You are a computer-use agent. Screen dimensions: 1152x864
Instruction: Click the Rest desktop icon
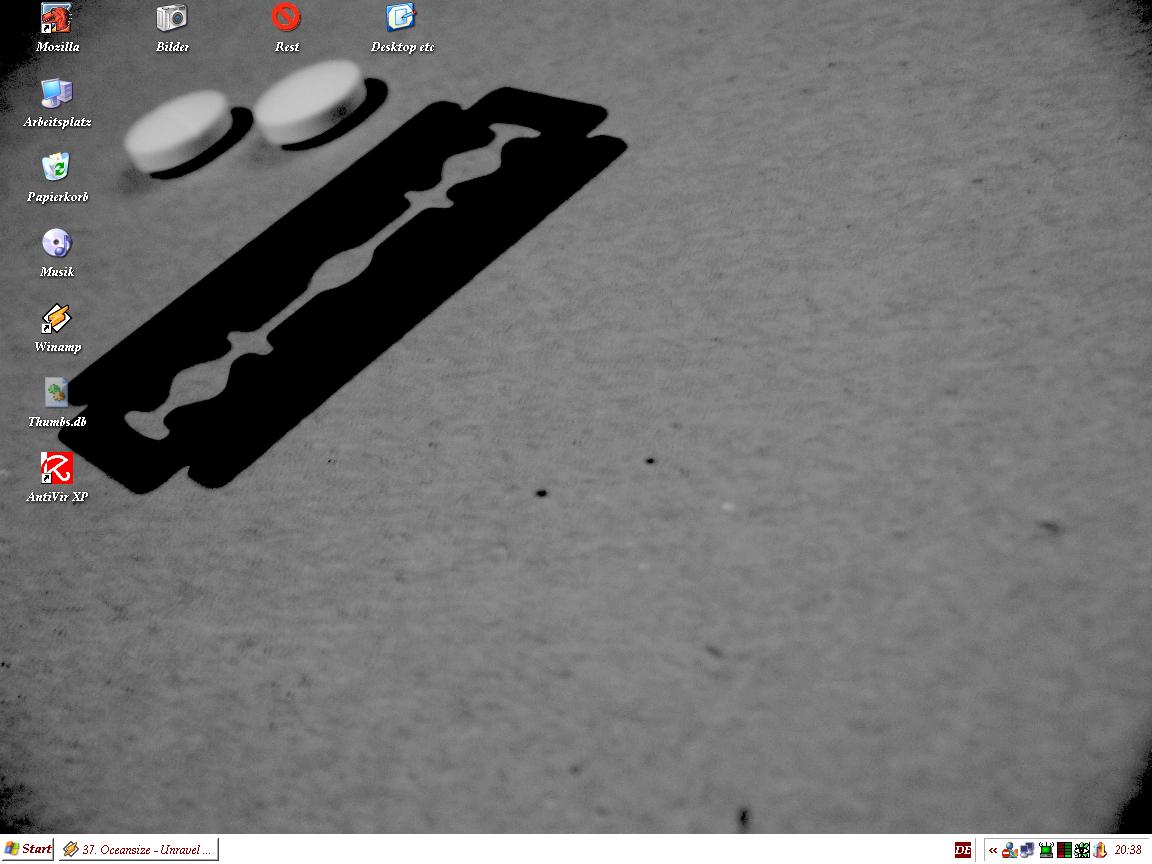pyautogui.click(x=287, y=18)
